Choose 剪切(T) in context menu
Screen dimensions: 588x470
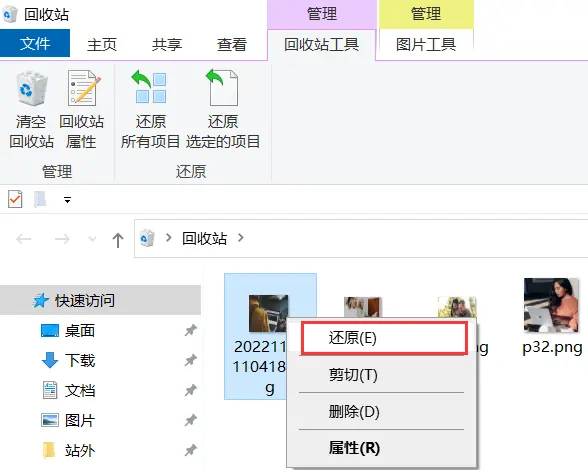tap(382, 375)
